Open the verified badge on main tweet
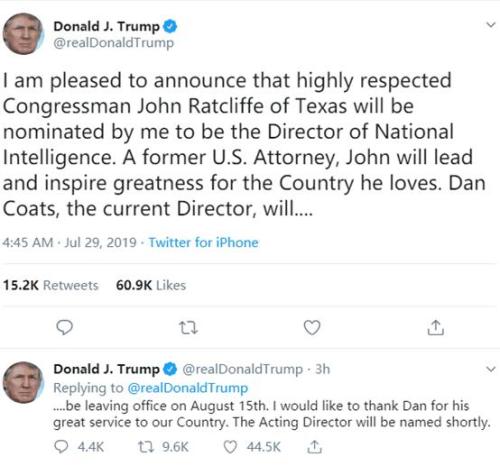 170,26
